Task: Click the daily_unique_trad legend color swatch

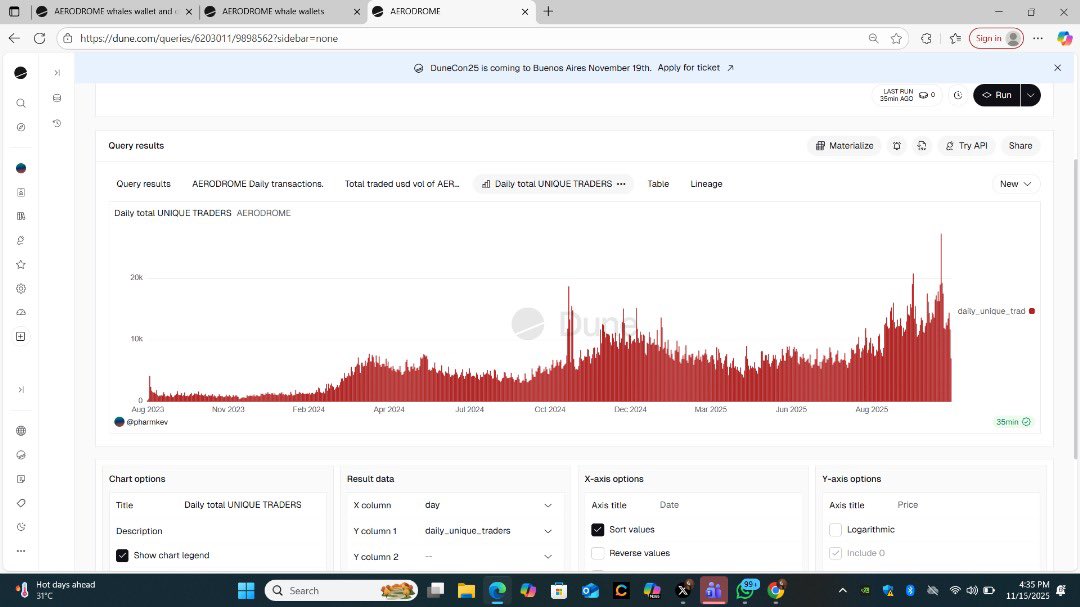Action: tap(1032, 311)
